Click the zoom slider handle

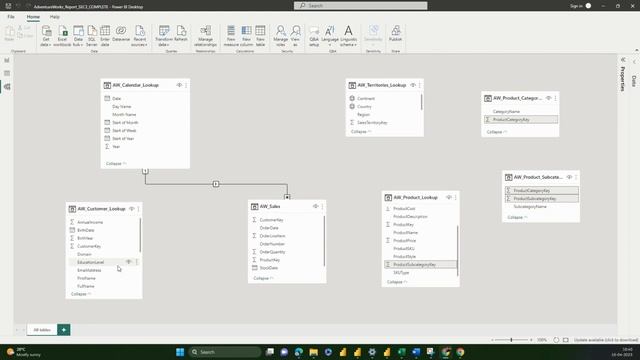[511, 340]
